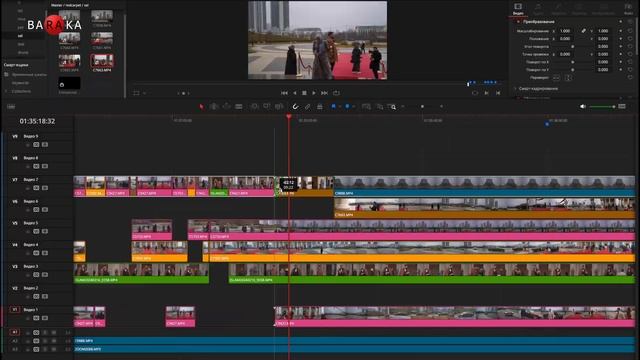This screenshot has width=640, height=360.
Task: Click the DIM button next to the volume slider
Action: point(622,107)
